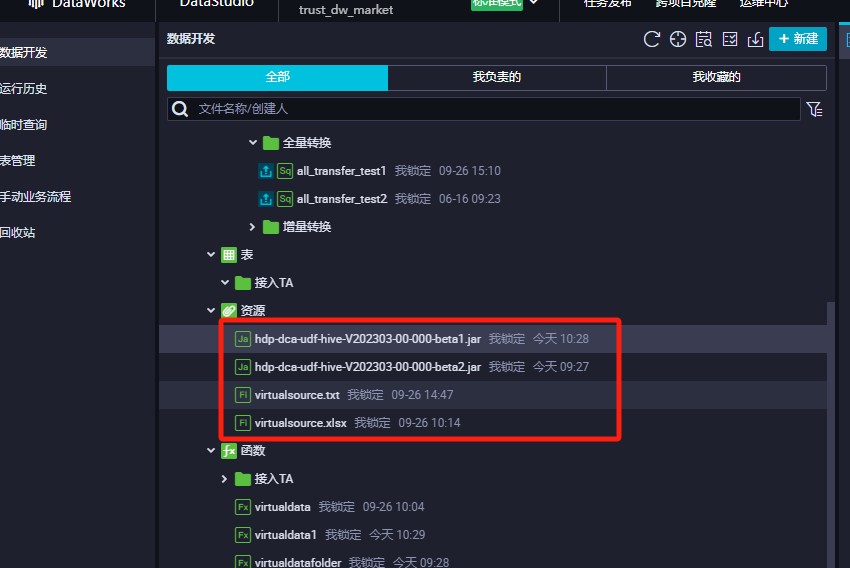This screenshot has height=568, width=850.
Task: Click the 运维中心 link in the top bar
Action: (764, 3)
